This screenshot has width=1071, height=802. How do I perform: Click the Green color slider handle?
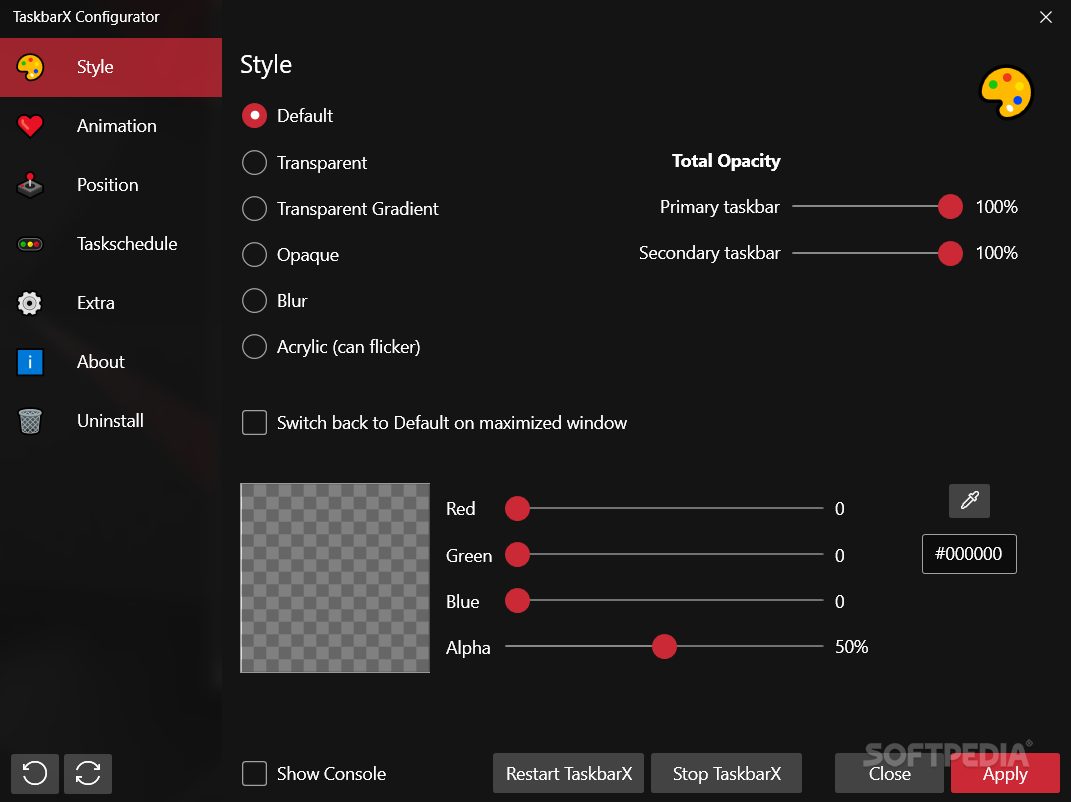tap(517, 555)
